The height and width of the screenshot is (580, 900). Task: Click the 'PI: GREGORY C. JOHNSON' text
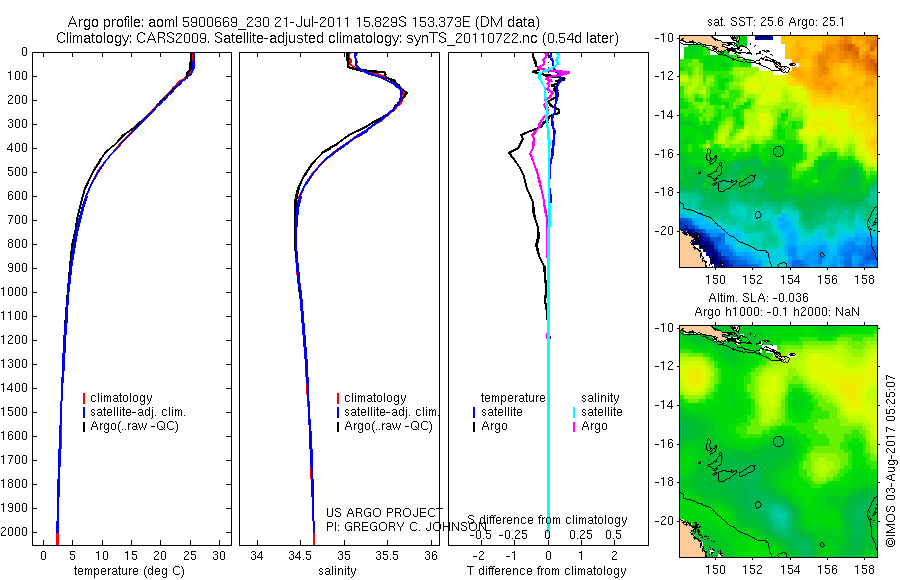[407, 527]
